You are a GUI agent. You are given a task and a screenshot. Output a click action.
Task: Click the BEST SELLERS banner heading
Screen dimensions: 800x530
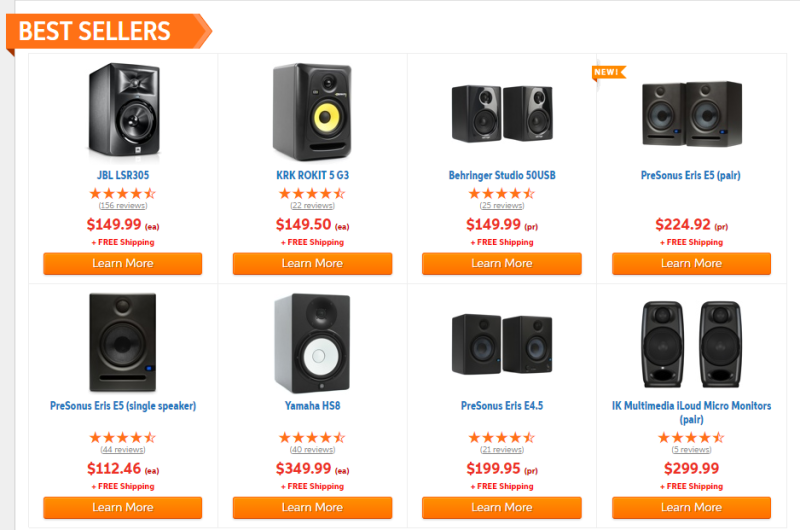tap(95, 31)
